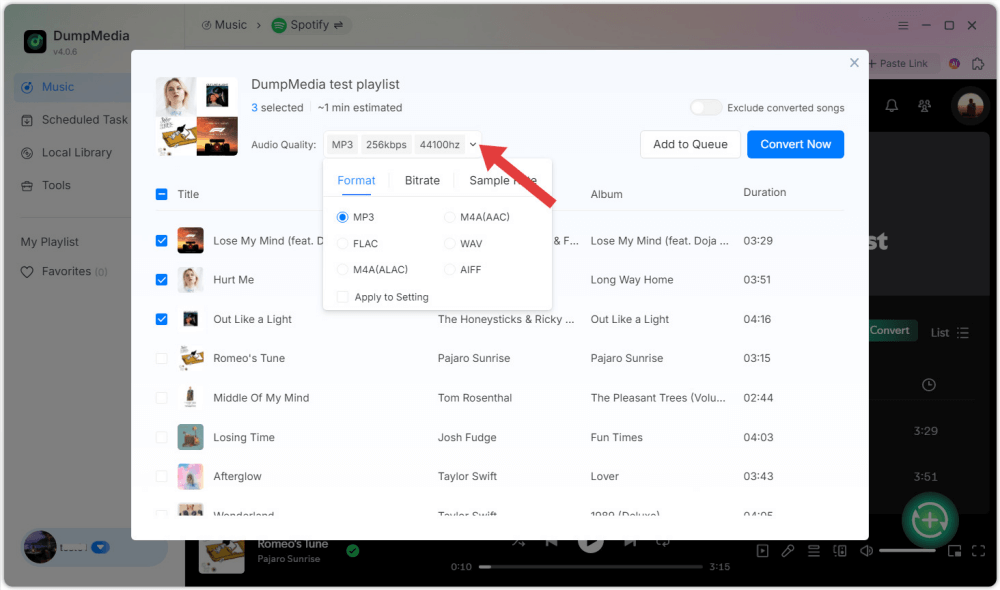Click the lyrics microphone icon in the player bar
This screenshot has width=1000, height=590.
(x=786, y=550)
